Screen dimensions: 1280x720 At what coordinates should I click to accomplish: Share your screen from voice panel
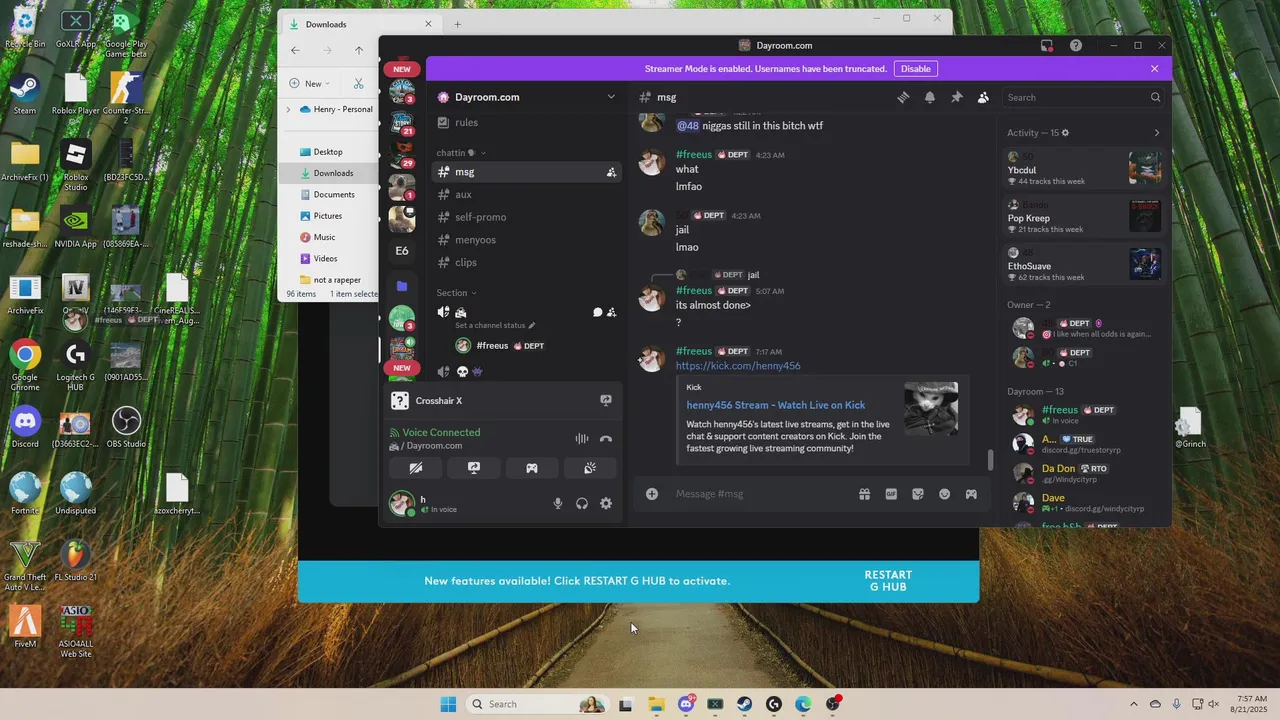click(474, 468)
